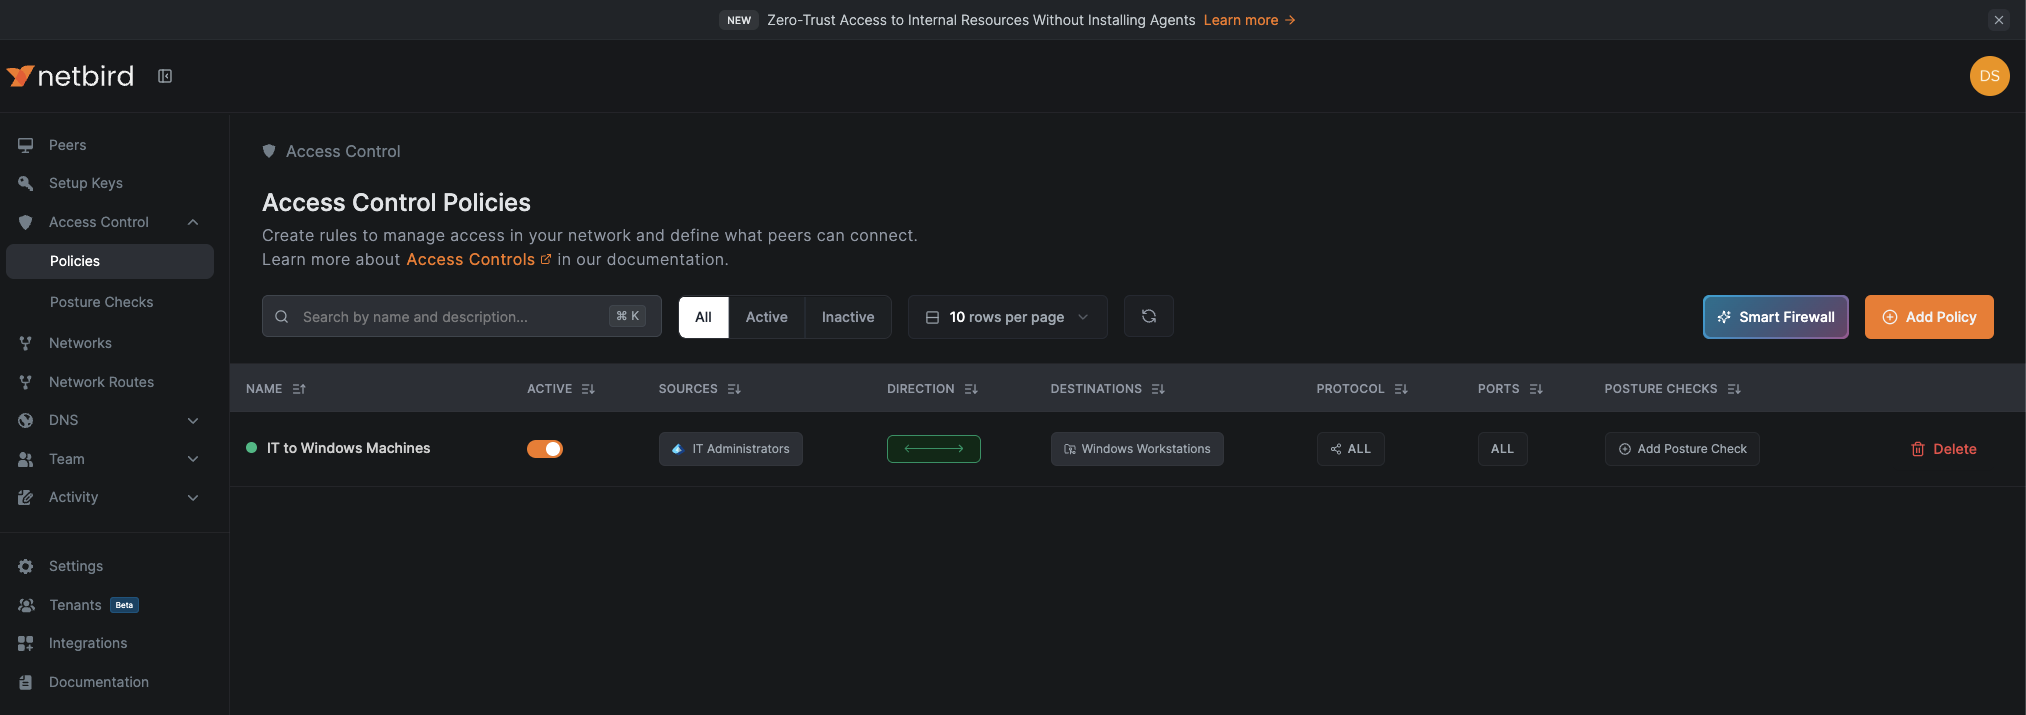Expand the Team menu chevron
This screenshot has height=715, width=2026.
193,459
